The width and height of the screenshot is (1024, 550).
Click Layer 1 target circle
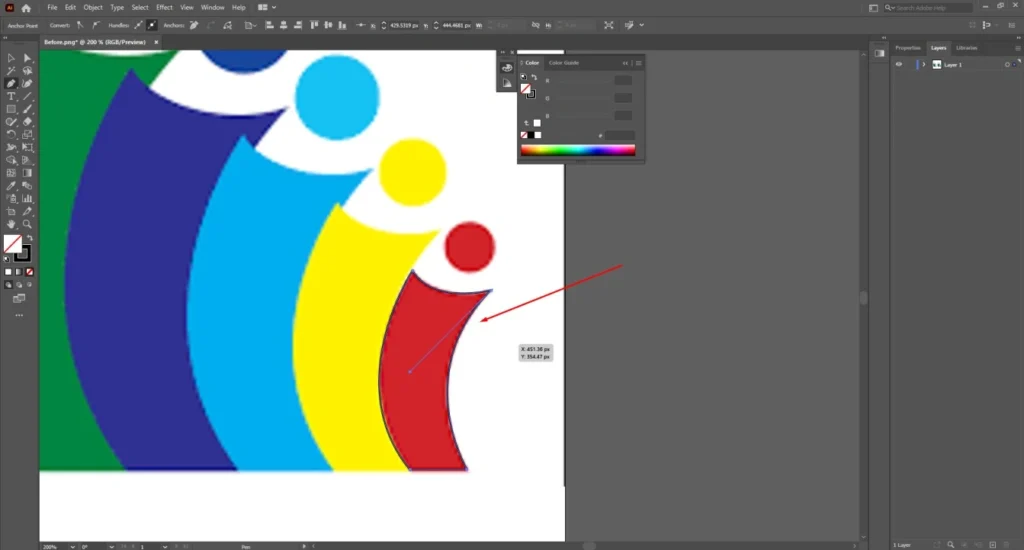tap(1007, 65)
